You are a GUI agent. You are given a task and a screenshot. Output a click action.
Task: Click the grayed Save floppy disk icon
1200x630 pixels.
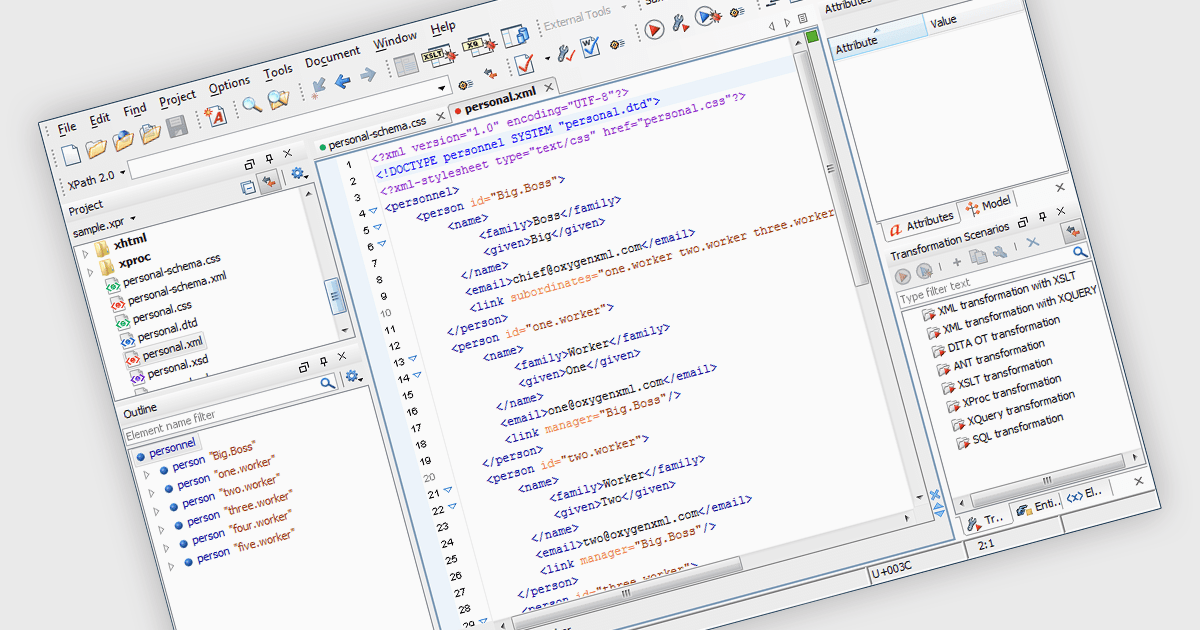tap(178, 127)
